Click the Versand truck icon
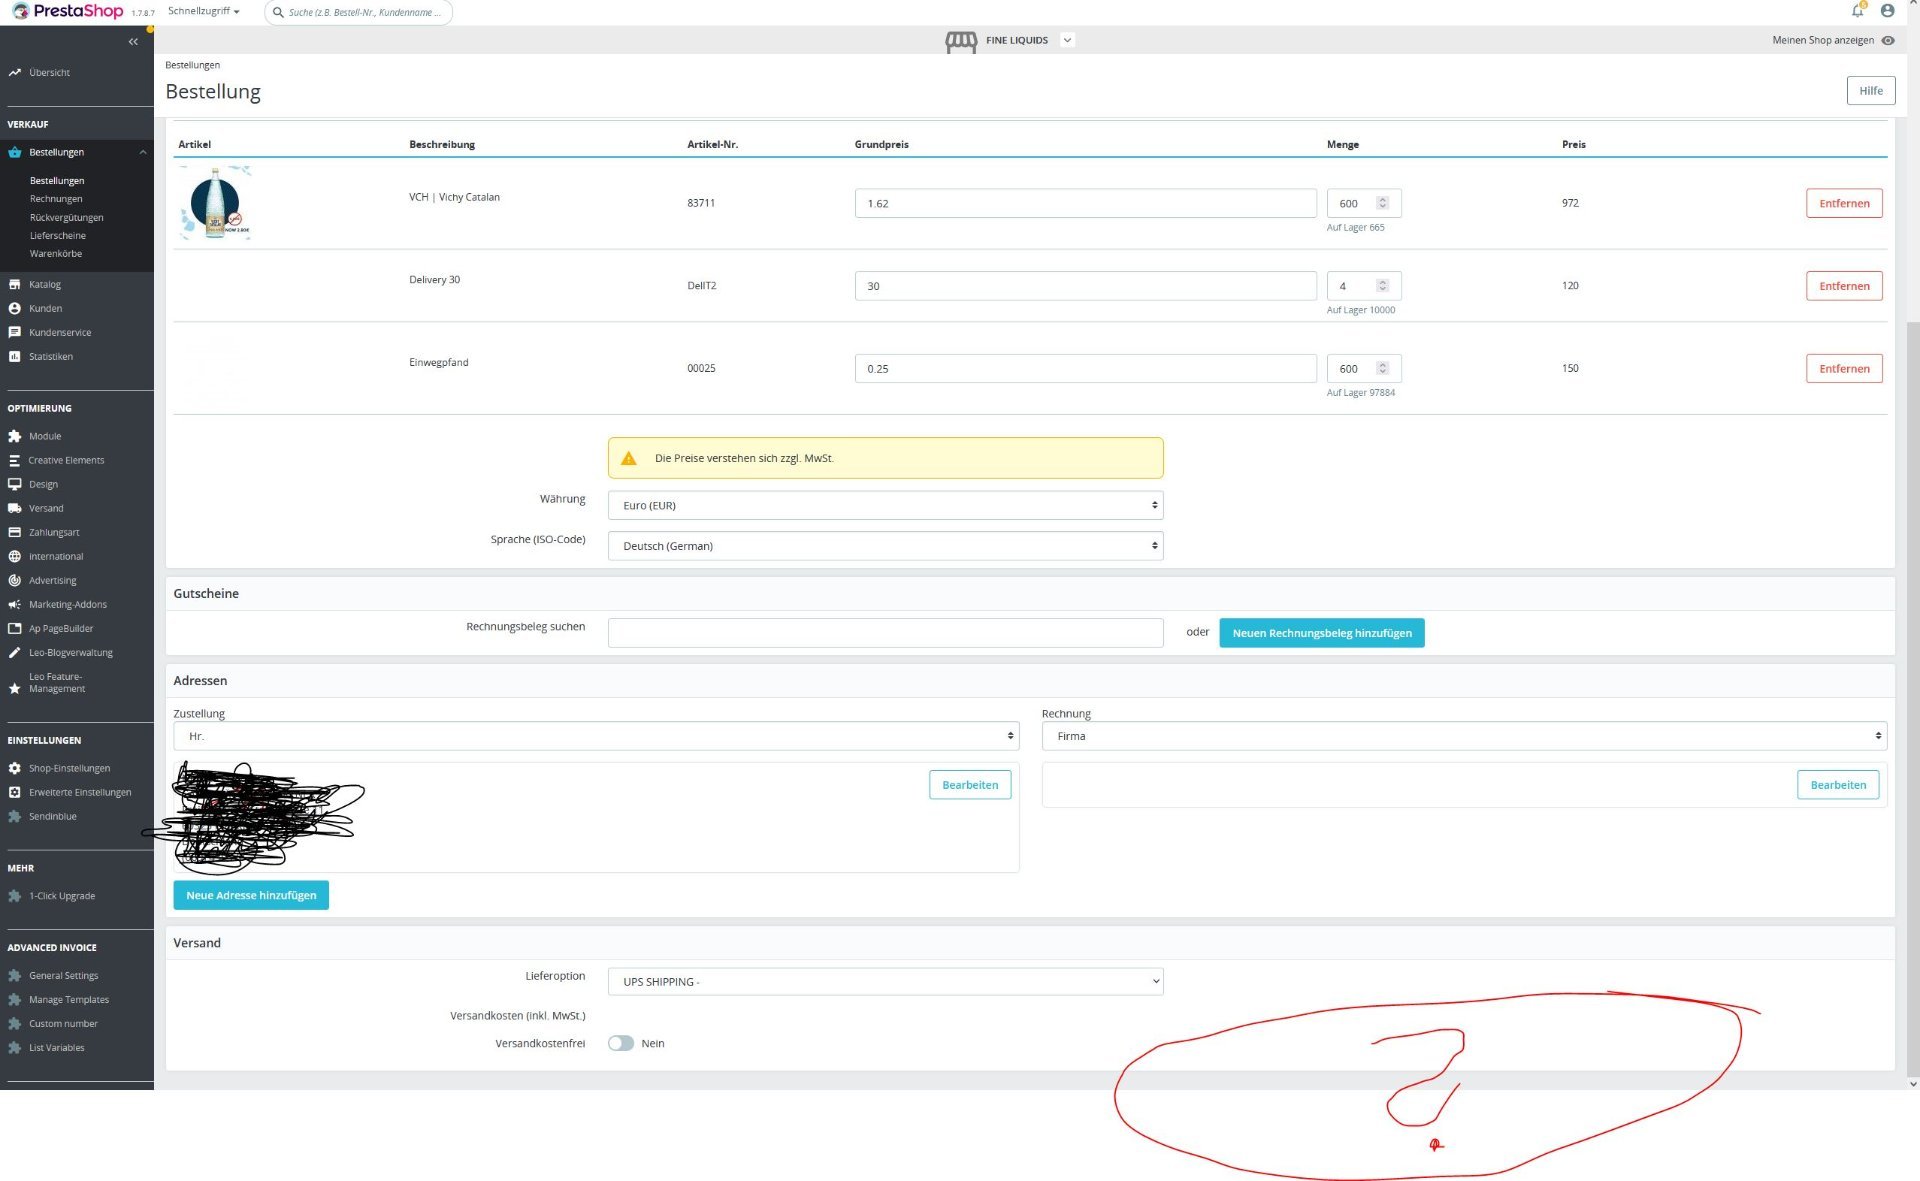1920x1181 pixels. (x=14, y=509)
